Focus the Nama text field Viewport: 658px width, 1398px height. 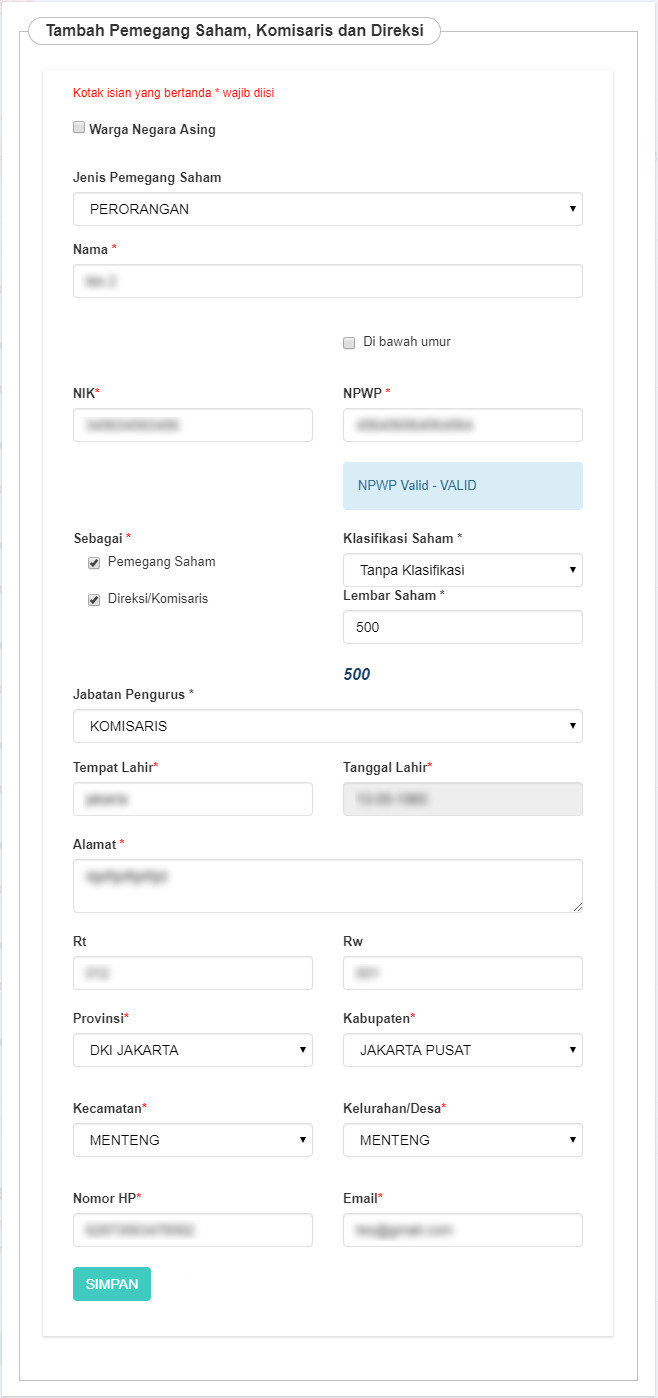pyautogui.click(x=327, y=281)
